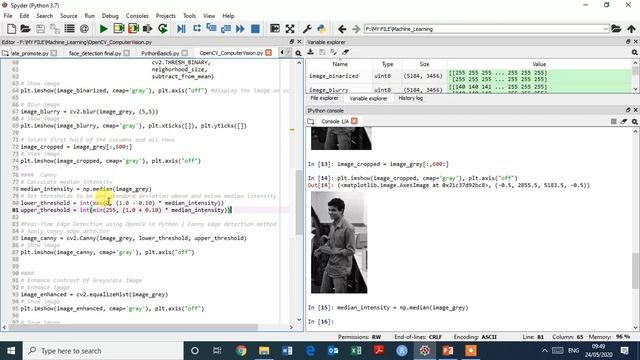This screenshot has height=360, width=640.
Task: Start debugging with Debug file icon
Action: click(x=182, y=29)
